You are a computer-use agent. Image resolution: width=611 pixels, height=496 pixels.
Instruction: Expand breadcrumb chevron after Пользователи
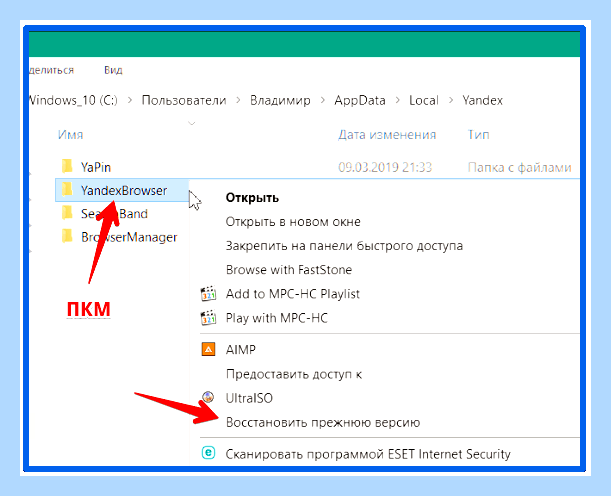238,101
